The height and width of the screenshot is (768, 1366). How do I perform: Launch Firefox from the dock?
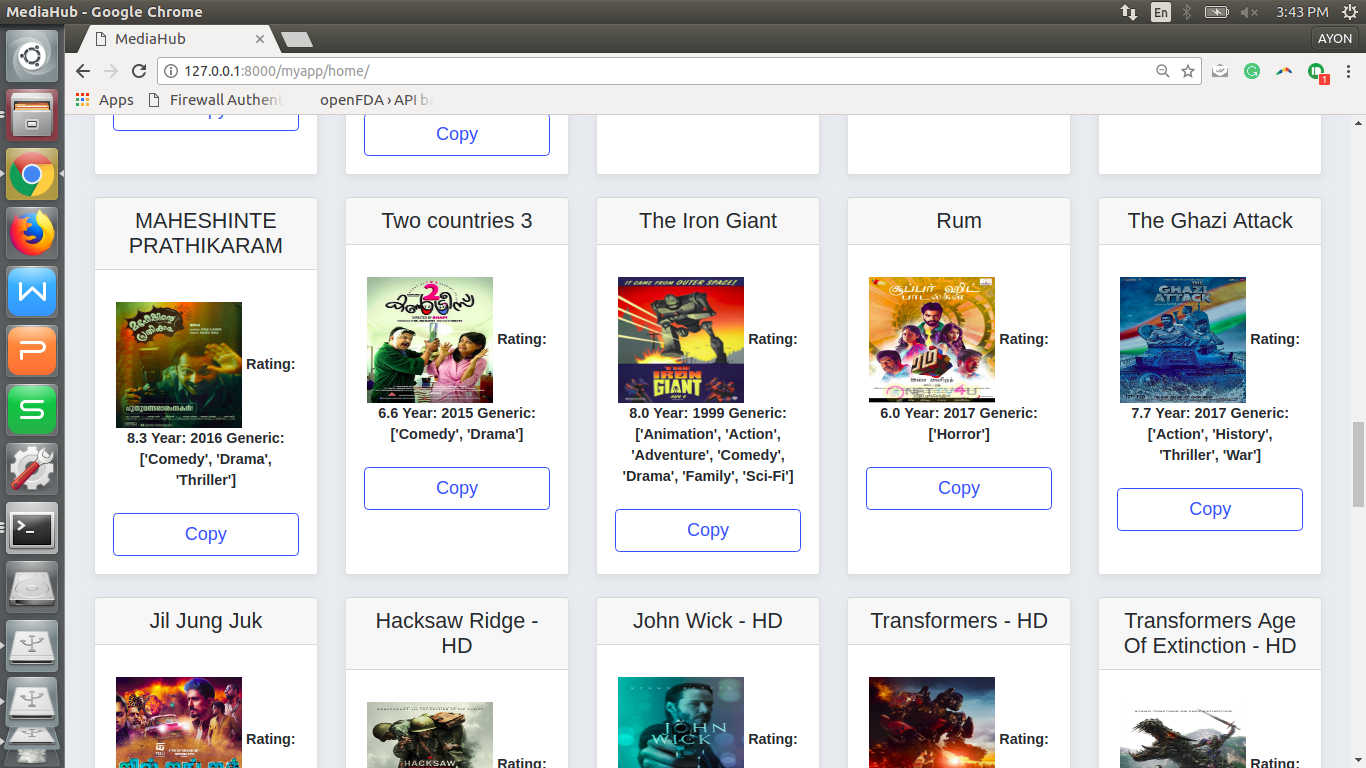[x=32, y=233]
